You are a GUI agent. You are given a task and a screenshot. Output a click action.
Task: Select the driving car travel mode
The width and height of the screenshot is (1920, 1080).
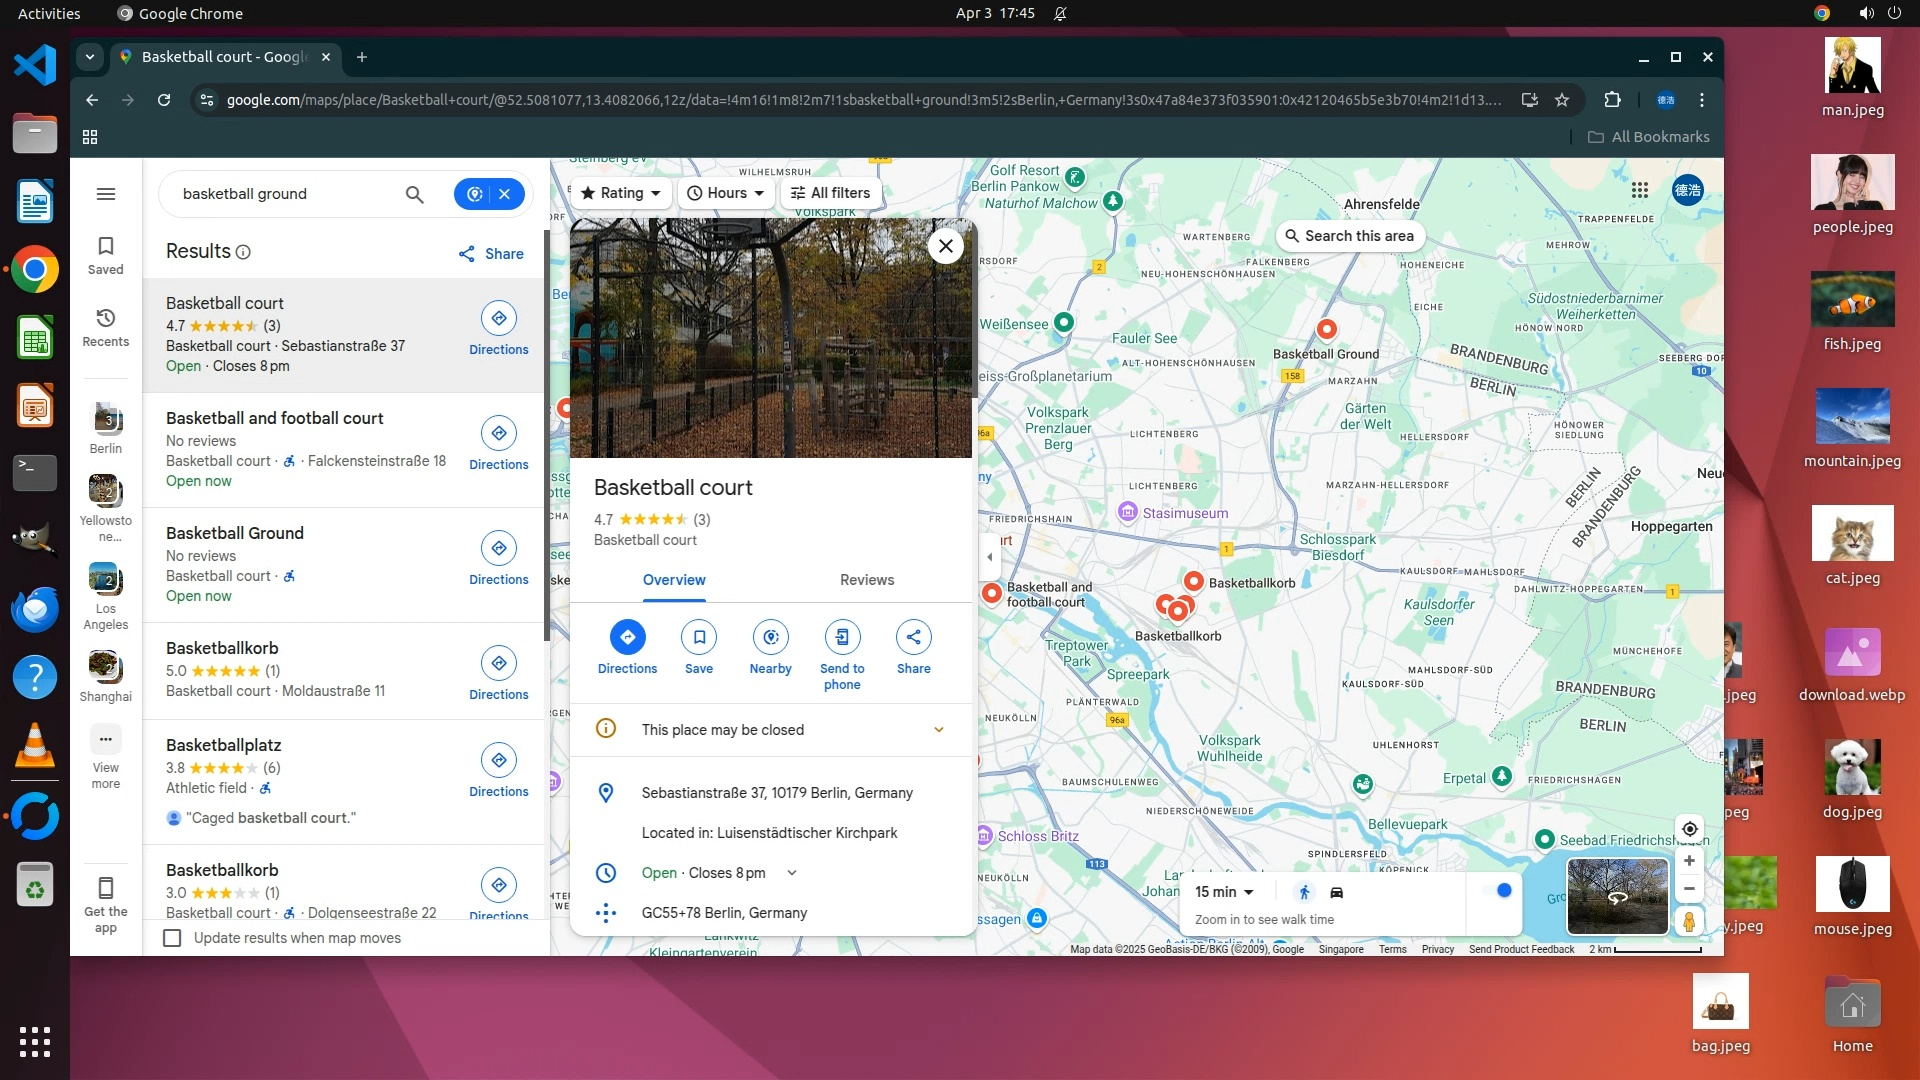click(x=1336, y=892)
